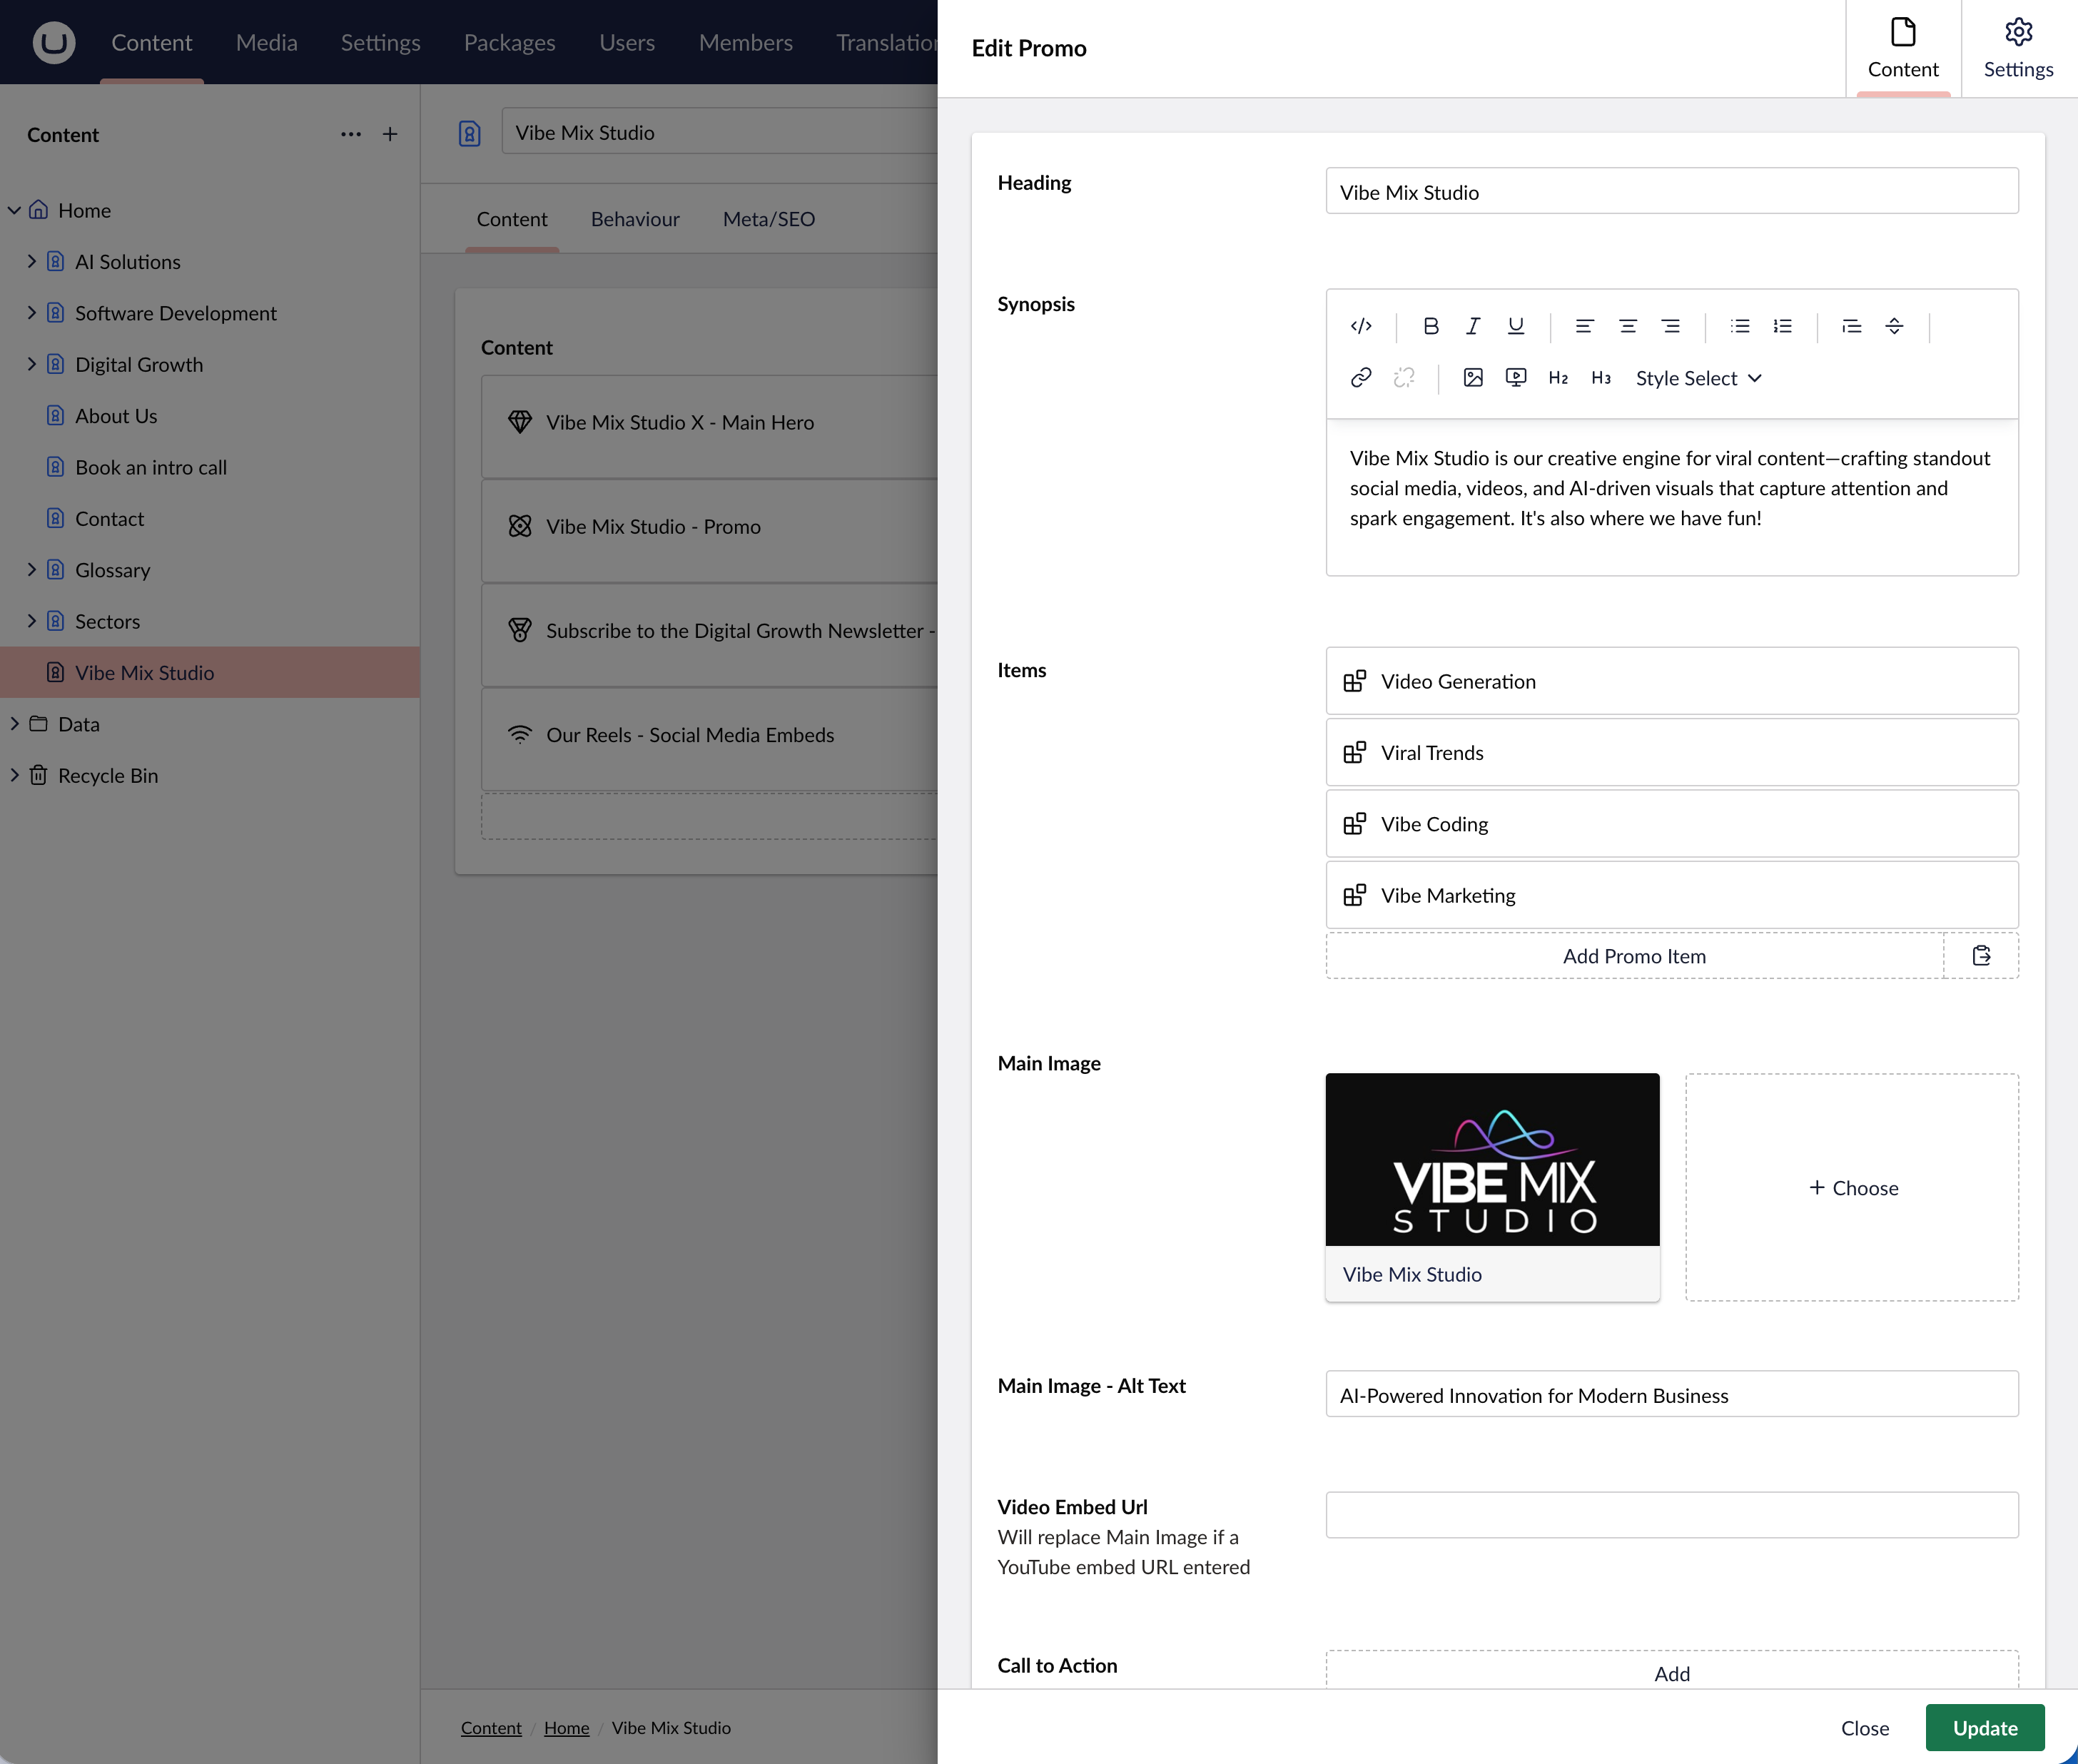Click the Vibe Mix Studio main image thumbnail

pos(1492,1160)
